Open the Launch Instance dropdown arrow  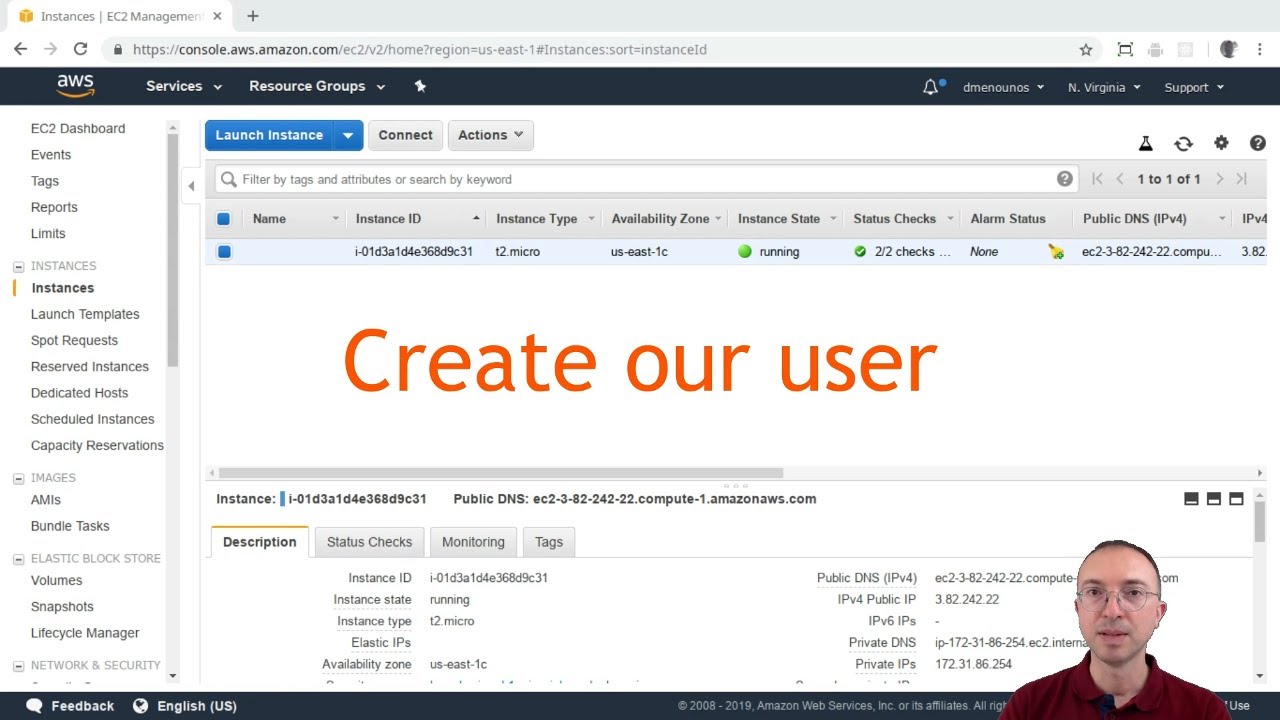point(348,135)
